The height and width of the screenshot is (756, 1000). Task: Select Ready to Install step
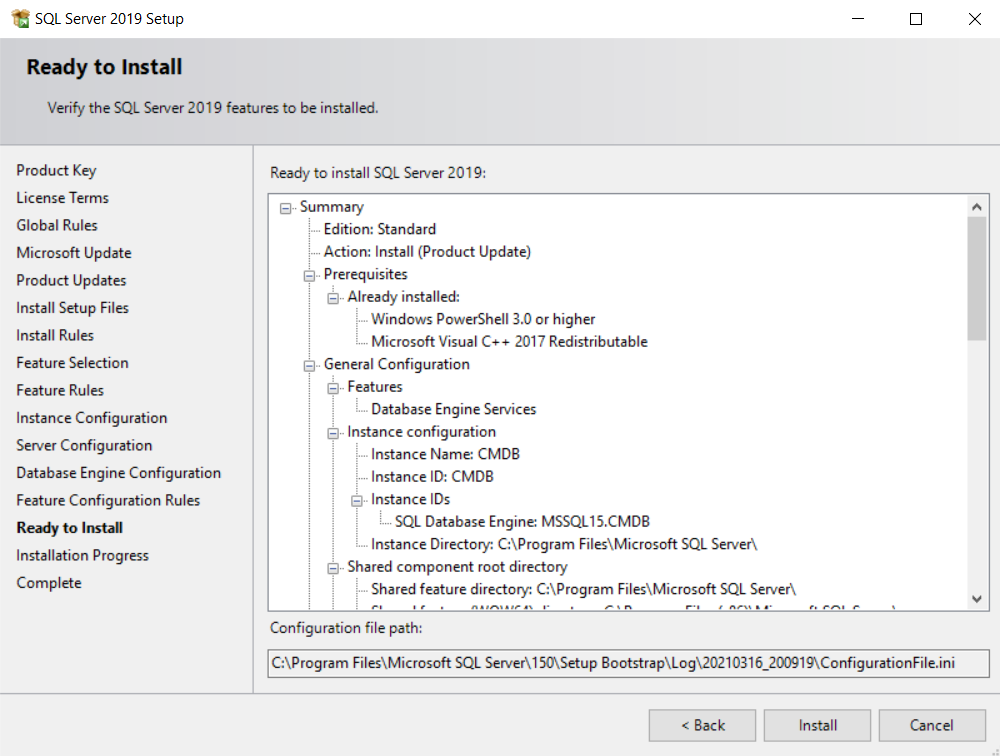pyautogui.click(x=70, y=528)
